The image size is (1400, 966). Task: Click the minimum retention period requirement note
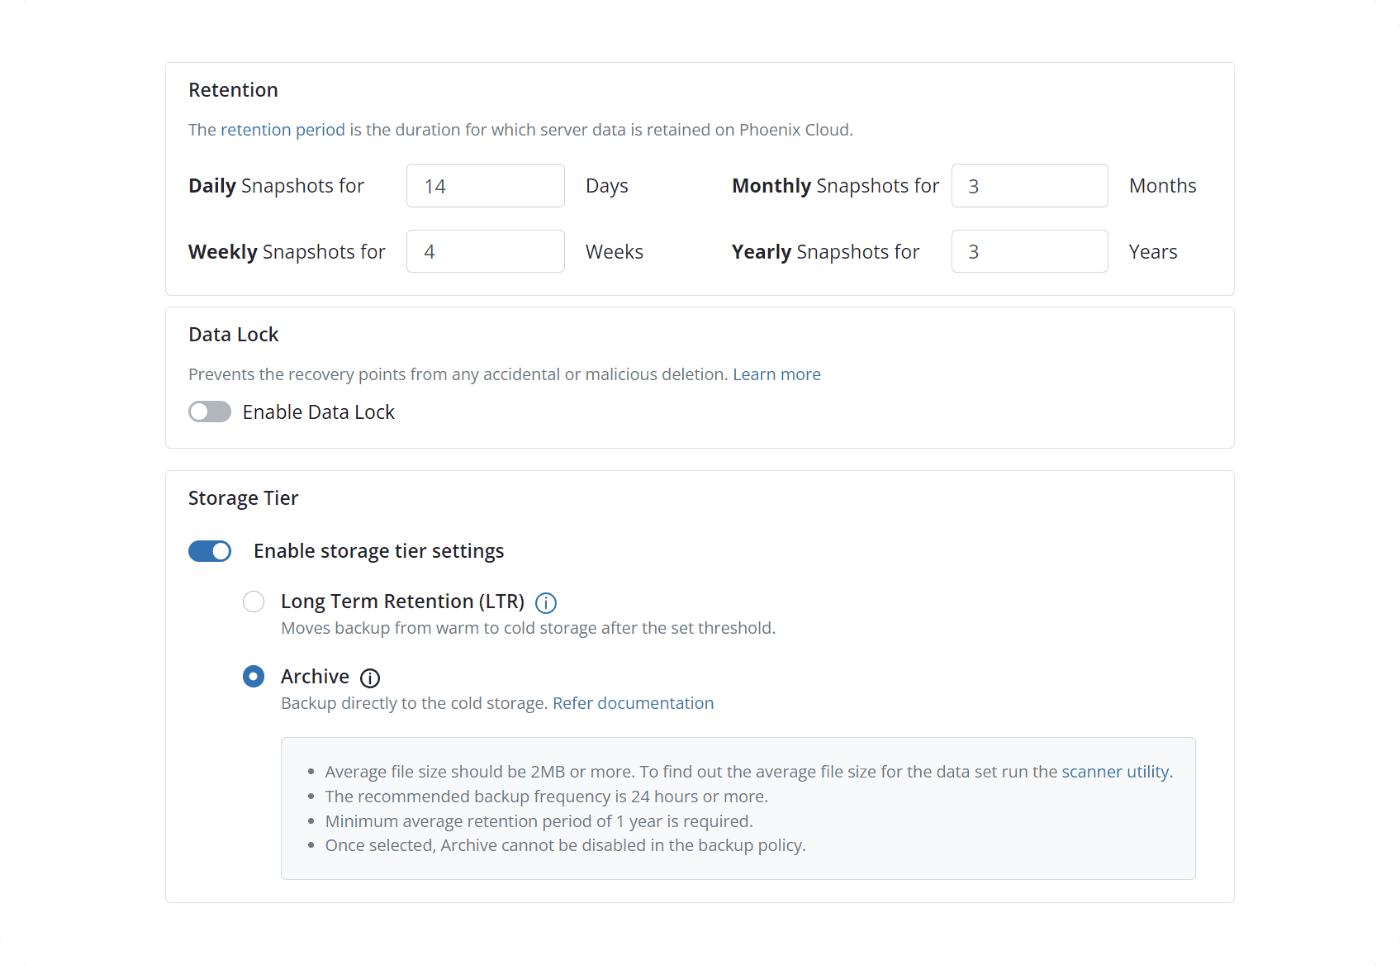[538, 821]
